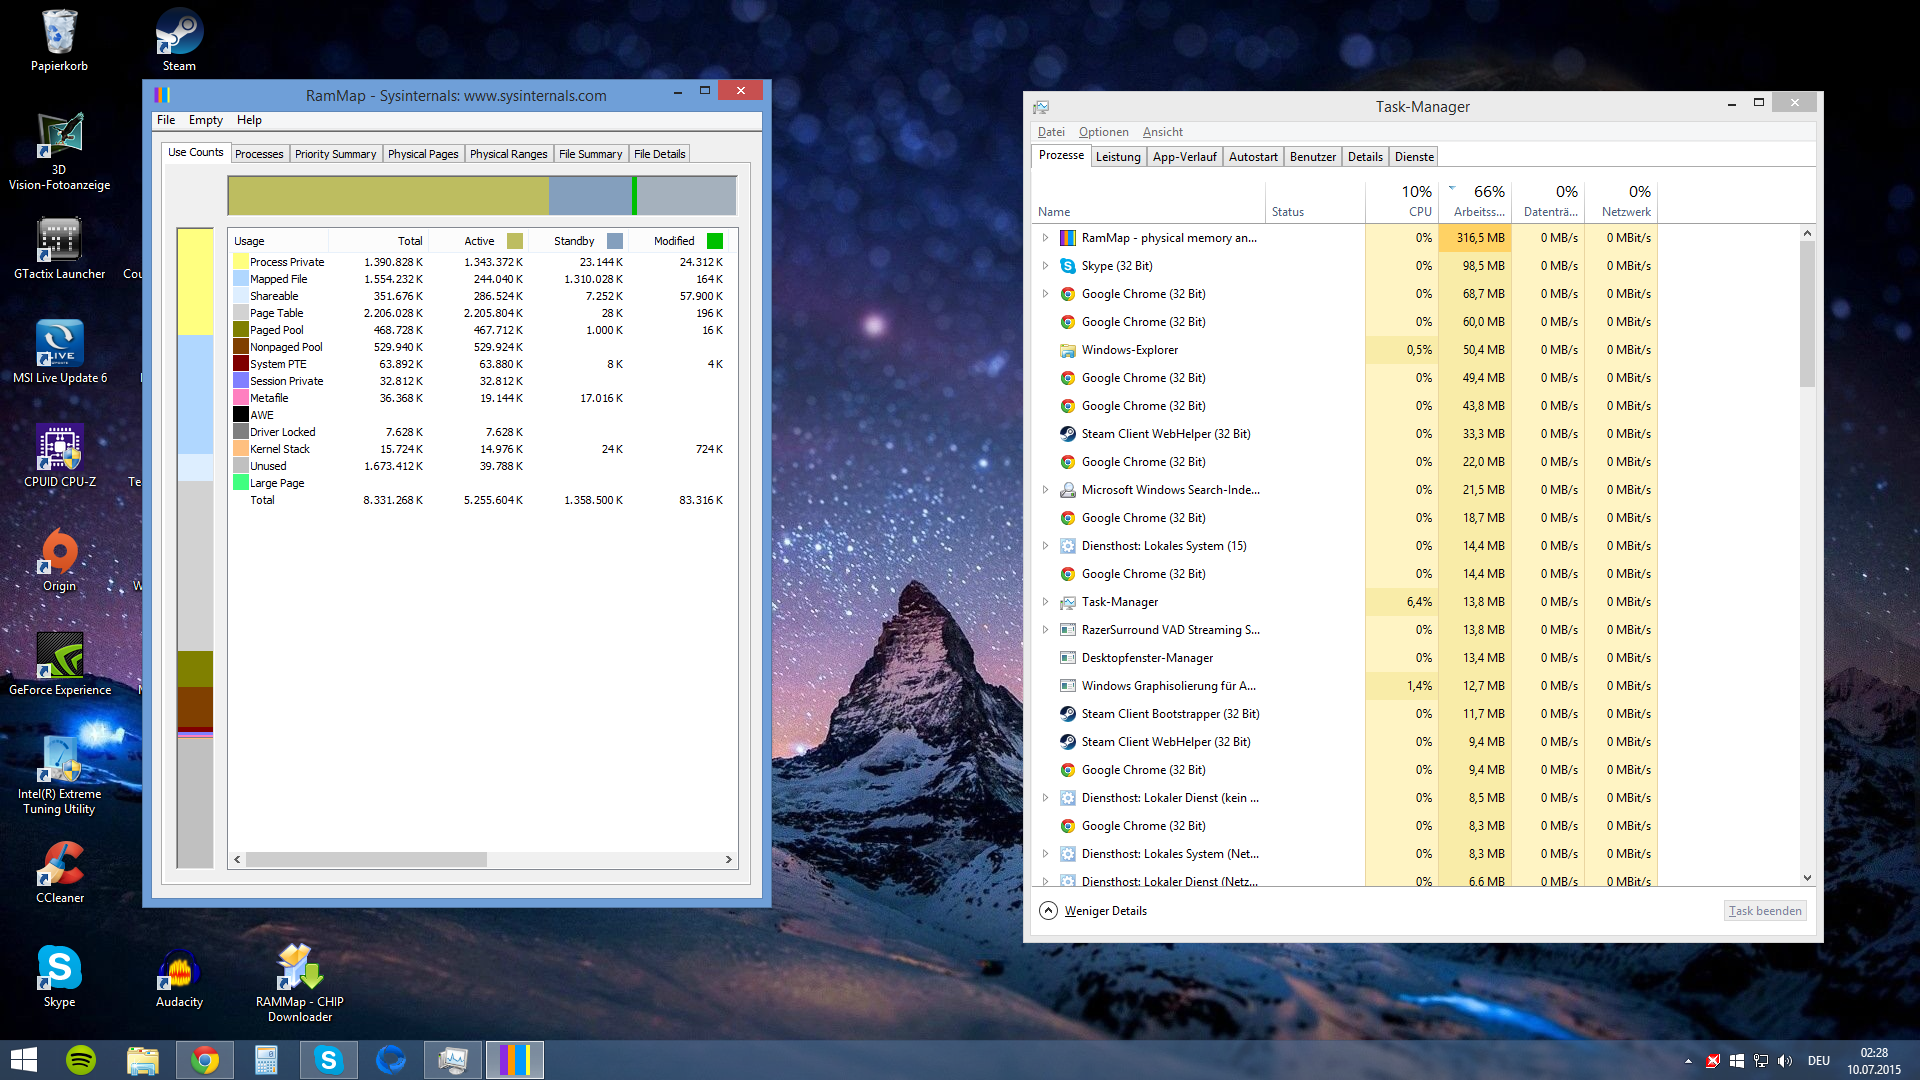Screen dimensions: 1920x1080
Task: Click the green Modified color swatch
Action: point(714,241)
